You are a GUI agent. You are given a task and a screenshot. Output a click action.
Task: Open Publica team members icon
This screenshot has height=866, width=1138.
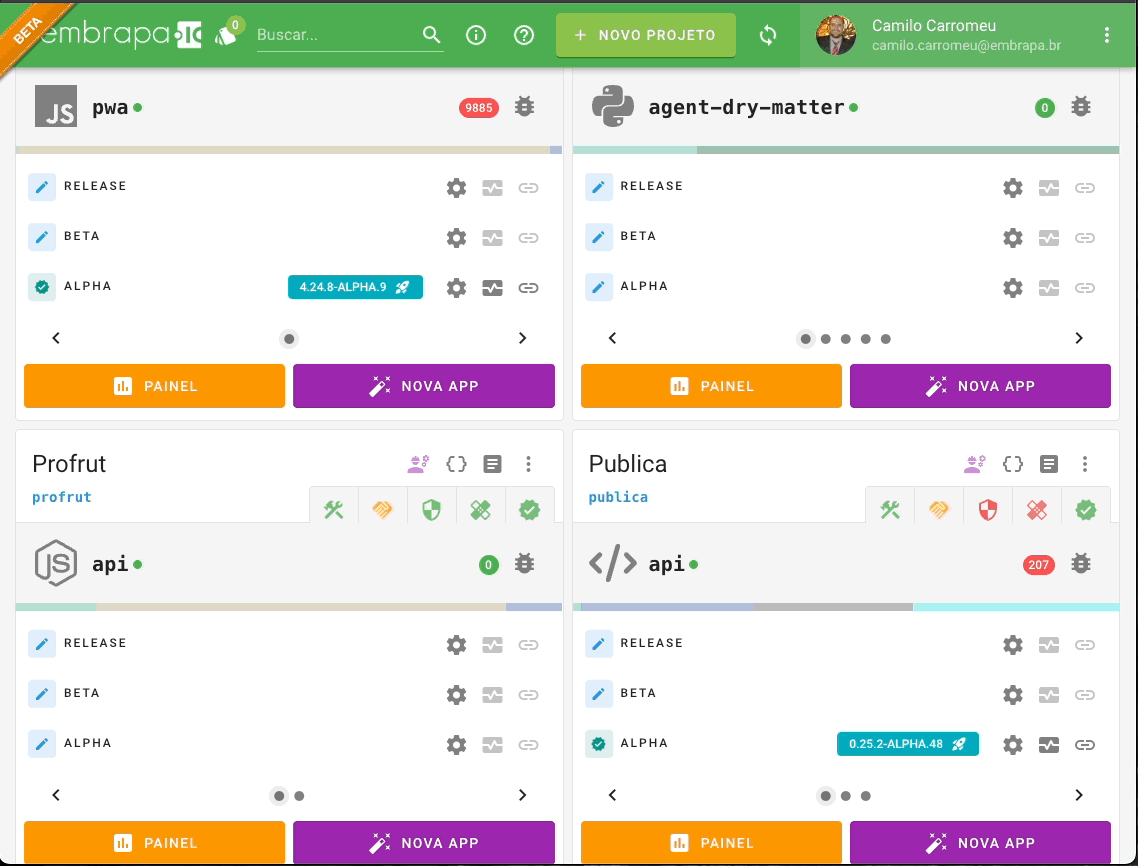975,464
